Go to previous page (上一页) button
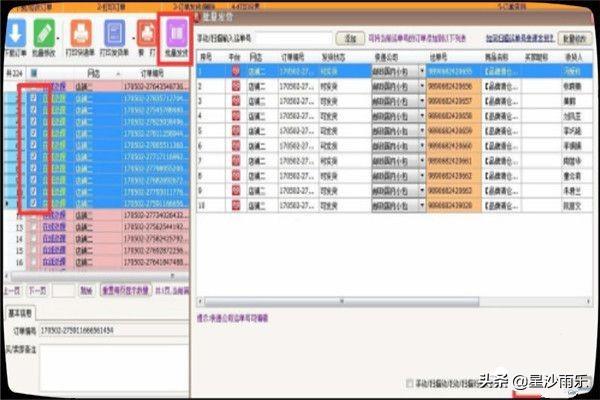600x400 pixels. [13, 291]
